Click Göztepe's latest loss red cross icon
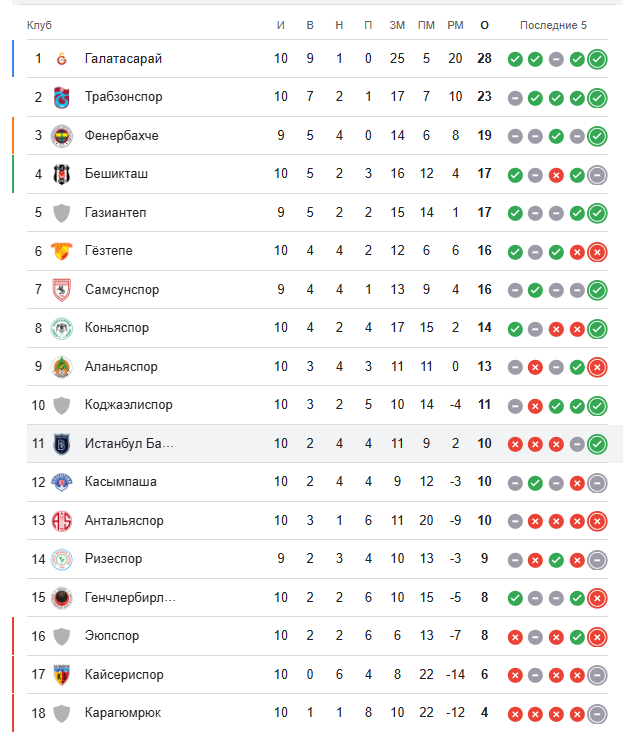The image size is (626, 747). tap(598, 251)
